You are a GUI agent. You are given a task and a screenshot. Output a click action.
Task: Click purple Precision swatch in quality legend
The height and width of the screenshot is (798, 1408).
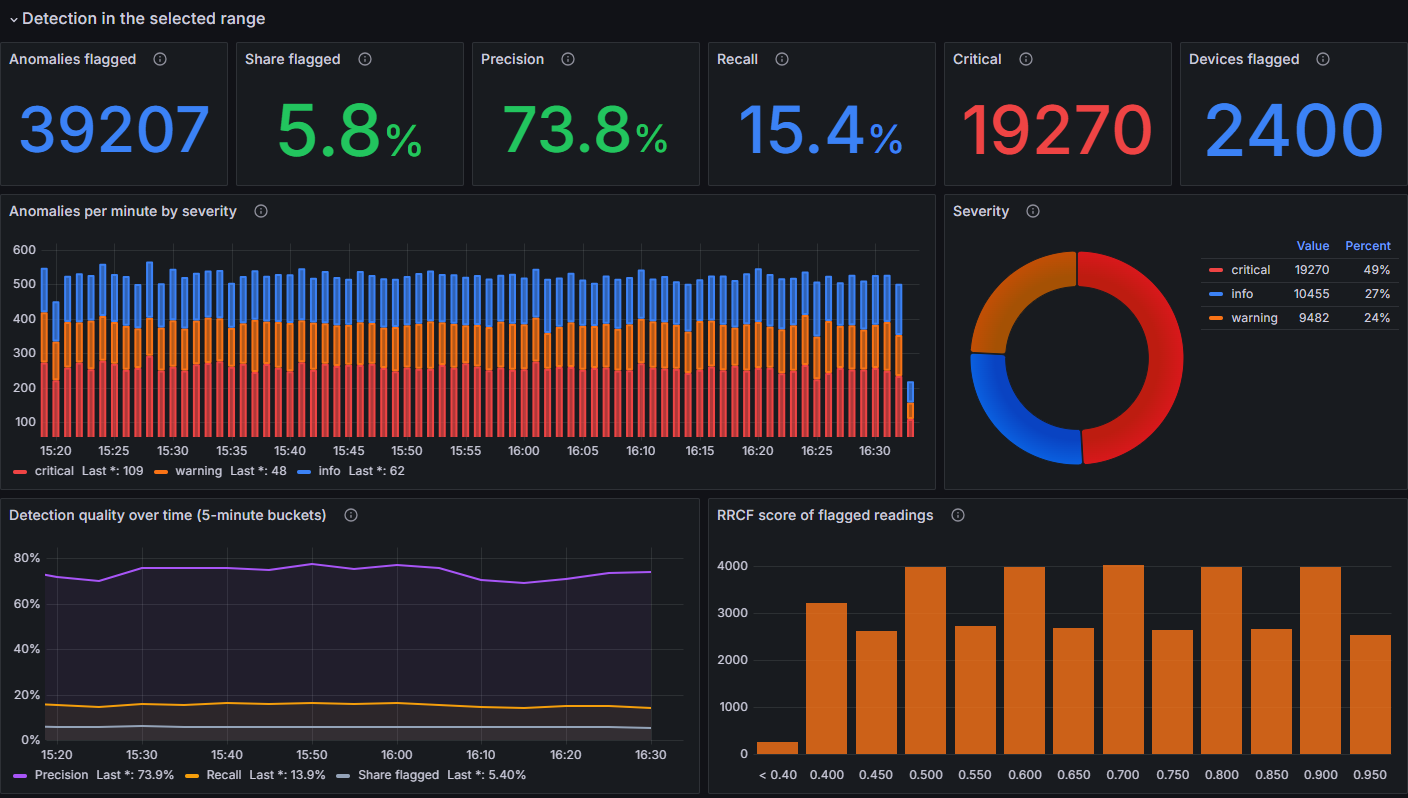20,775
